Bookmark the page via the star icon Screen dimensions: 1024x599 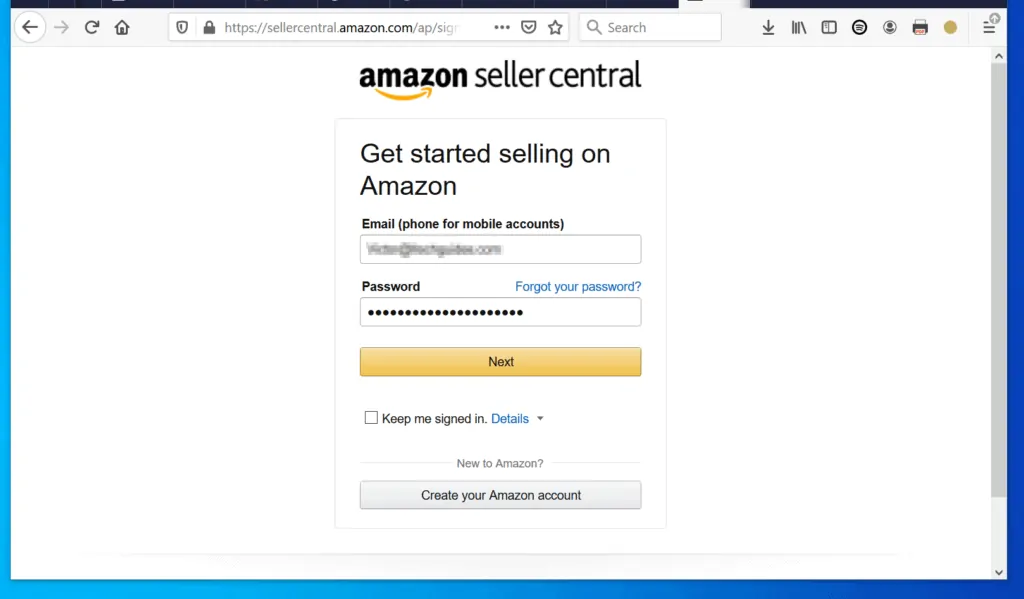point(555,27)
